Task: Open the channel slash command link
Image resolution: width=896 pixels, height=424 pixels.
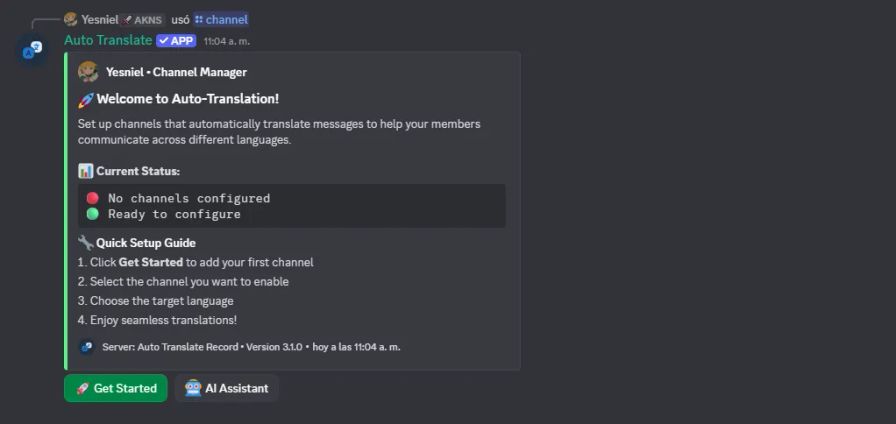Action: [221, 19]
